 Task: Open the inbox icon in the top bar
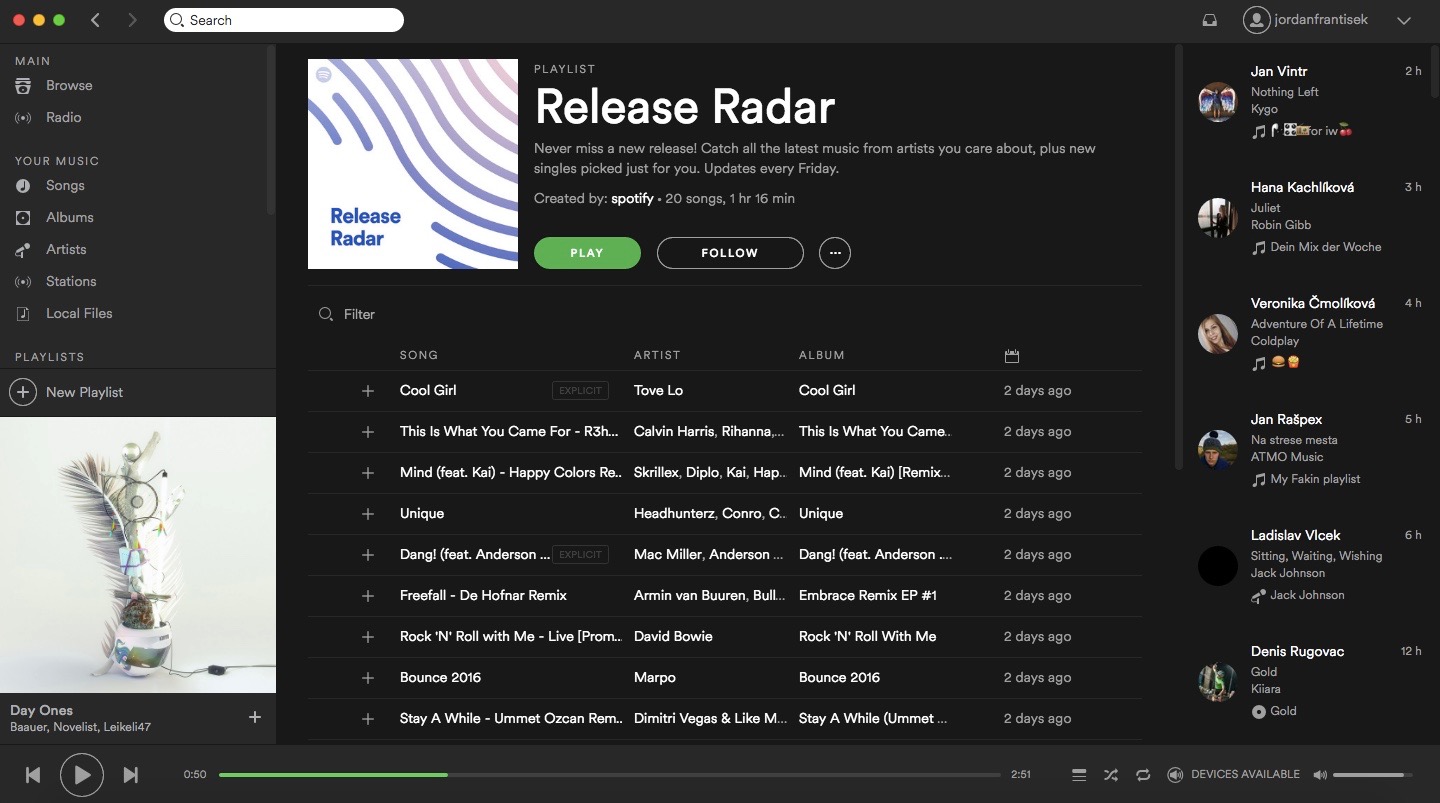click(1209, 20)
